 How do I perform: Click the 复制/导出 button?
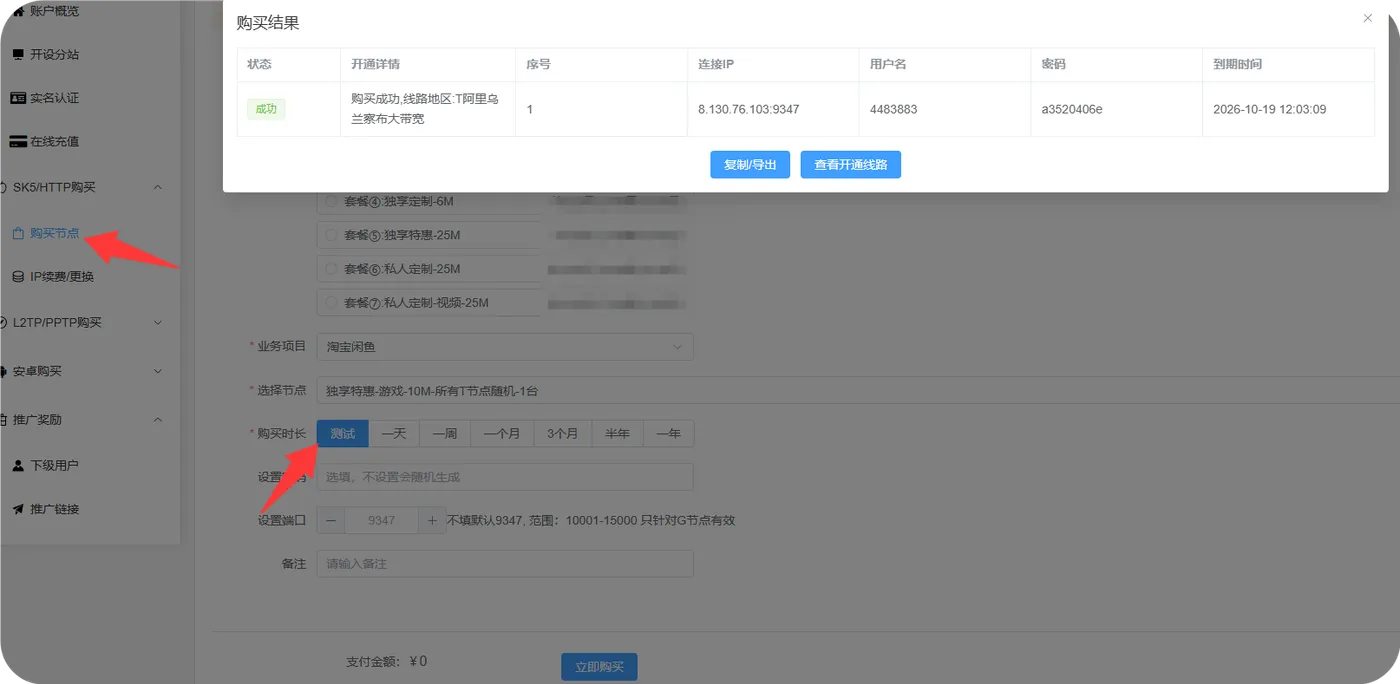750,165
